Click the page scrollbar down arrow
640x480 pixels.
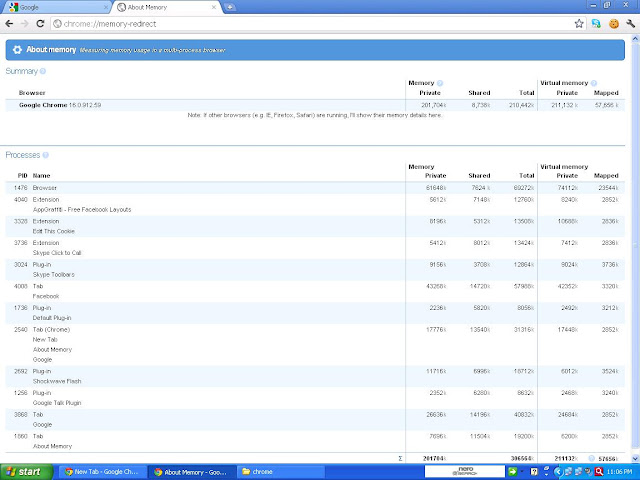point(635,458)
